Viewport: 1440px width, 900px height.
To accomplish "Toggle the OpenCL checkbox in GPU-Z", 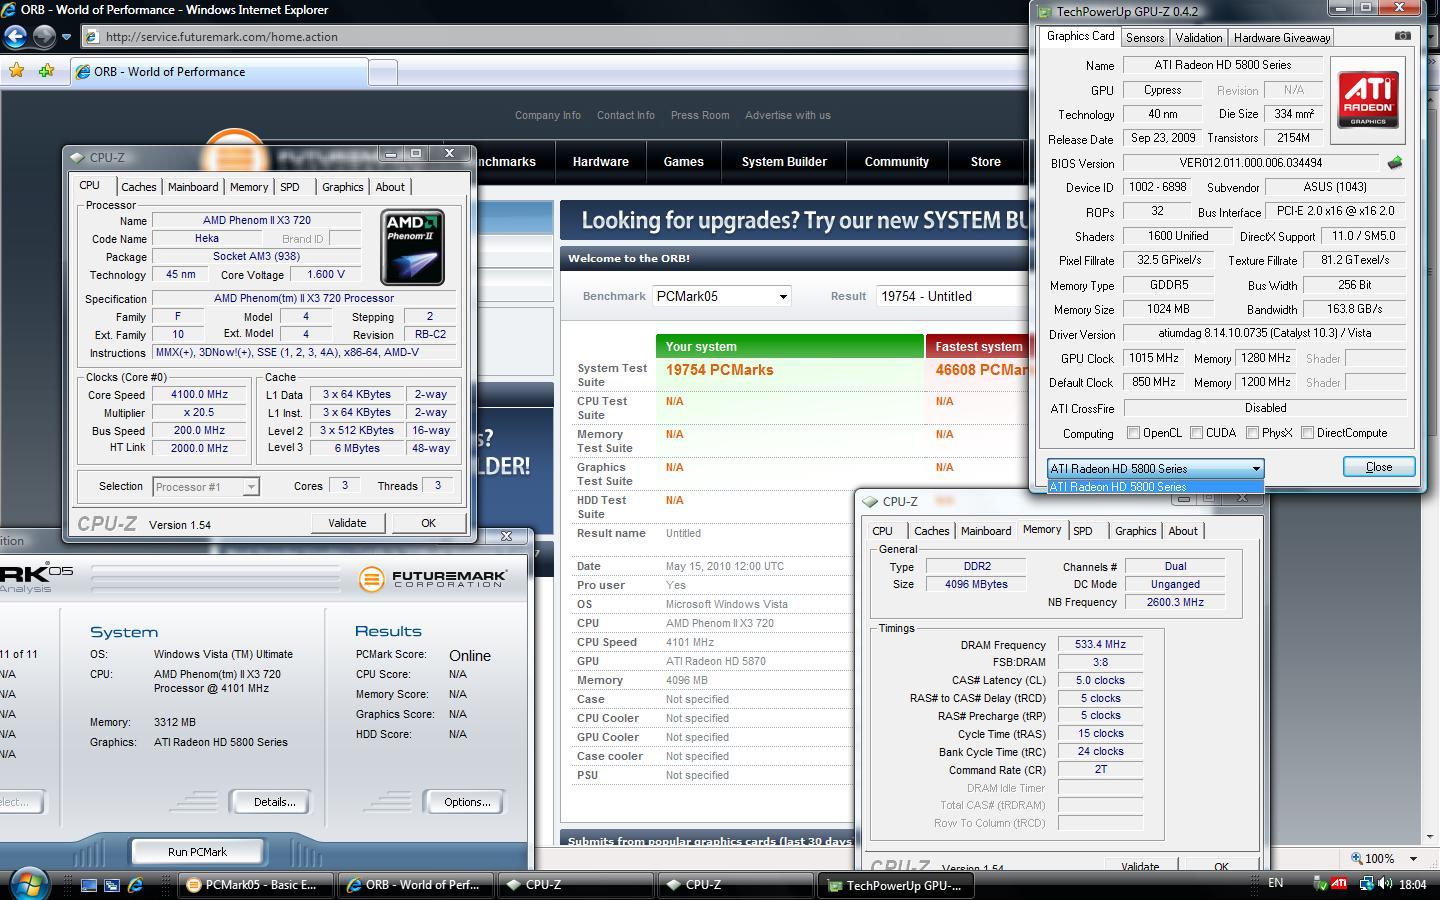I will coord(1133,433).
